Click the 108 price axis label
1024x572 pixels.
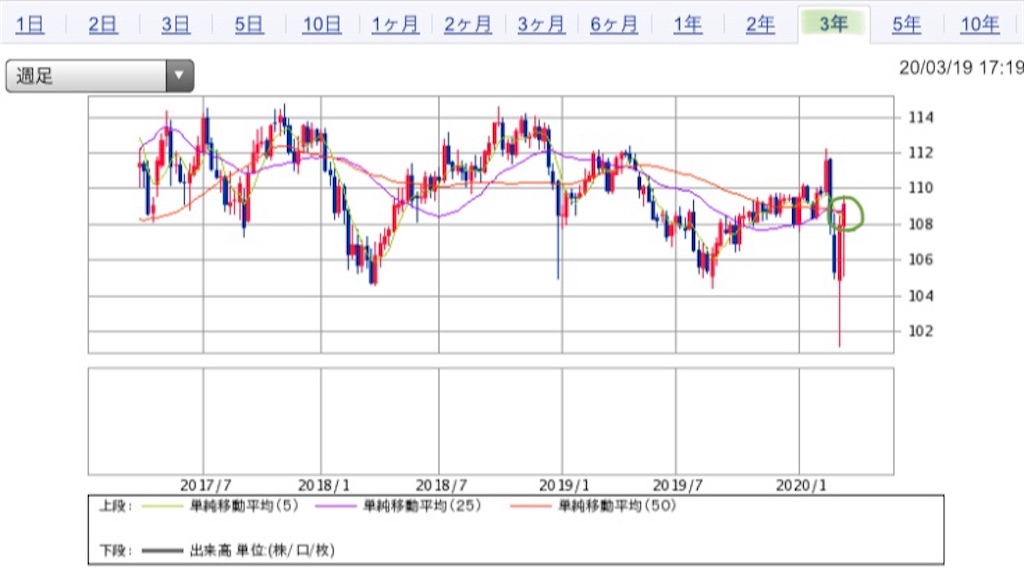(x=921, y=224)
